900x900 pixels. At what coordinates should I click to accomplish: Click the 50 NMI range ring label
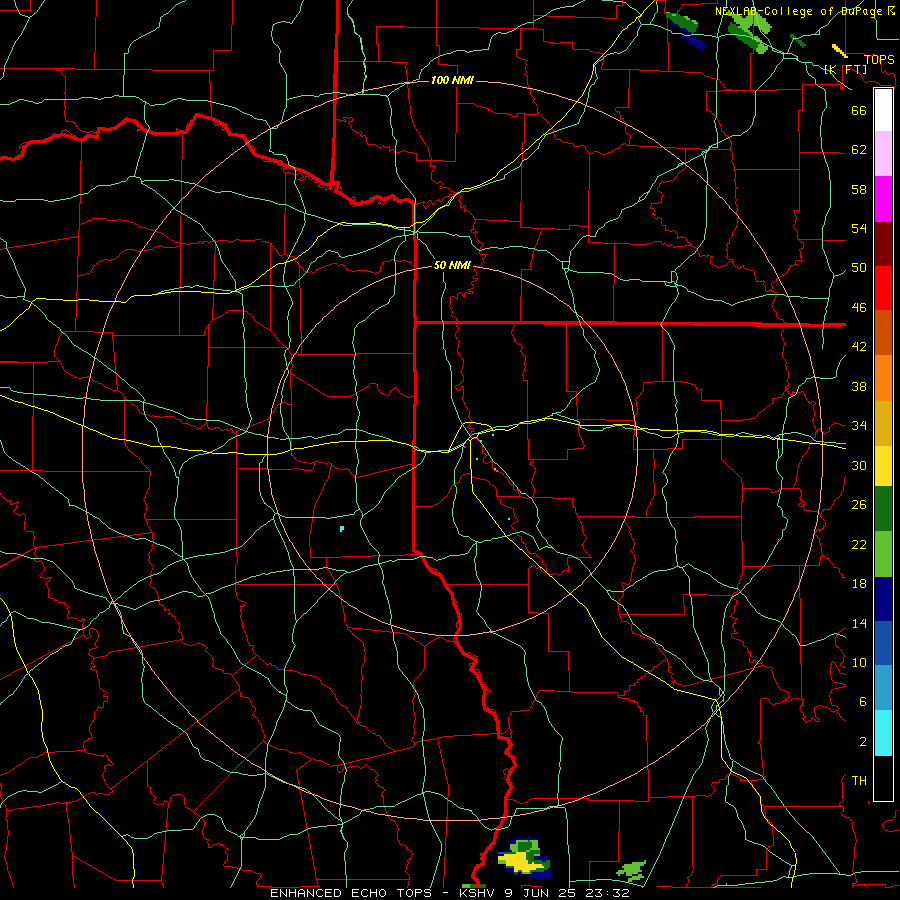452,265
